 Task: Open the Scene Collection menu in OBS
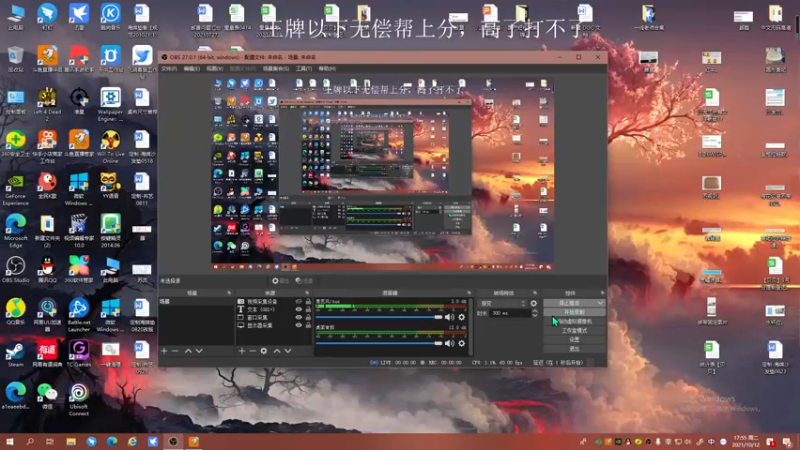click(x=276, y=68)
